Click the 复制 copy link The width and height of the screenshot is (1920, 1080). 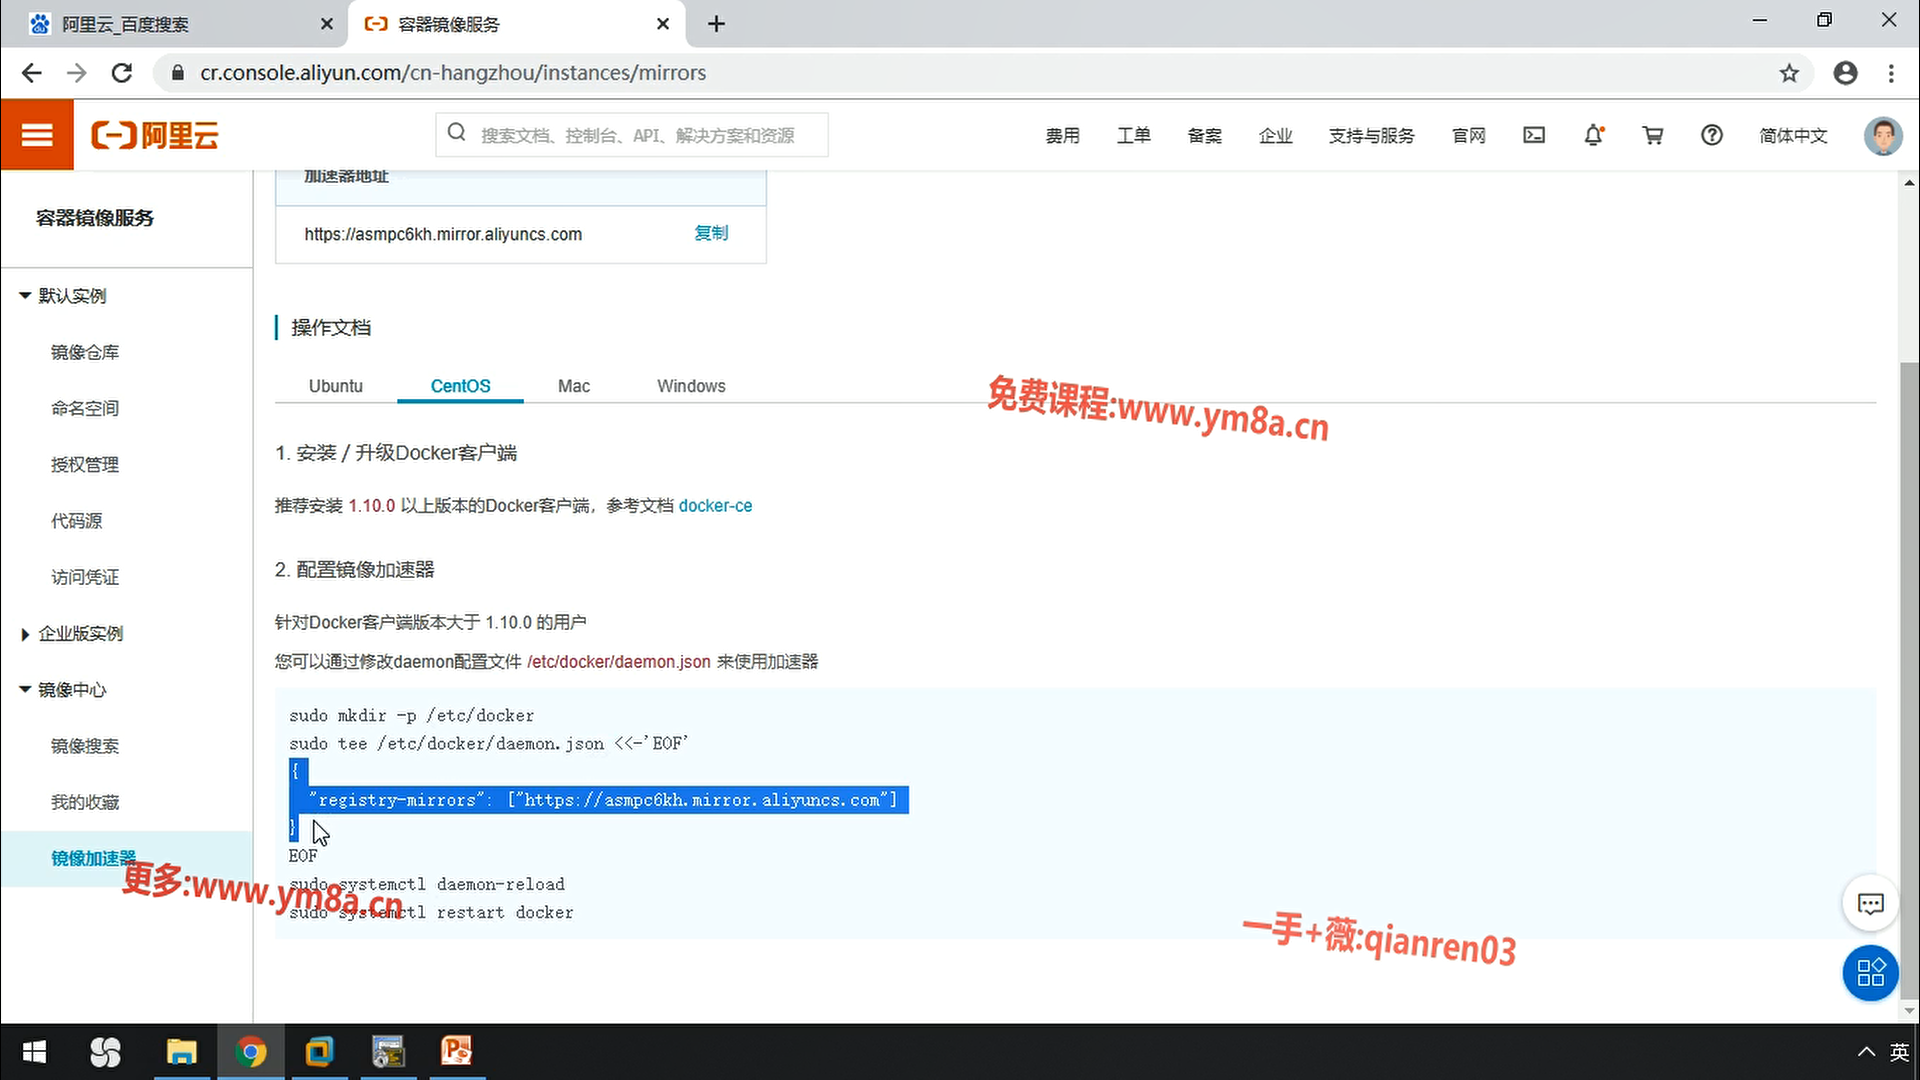(x=711, y=233)
